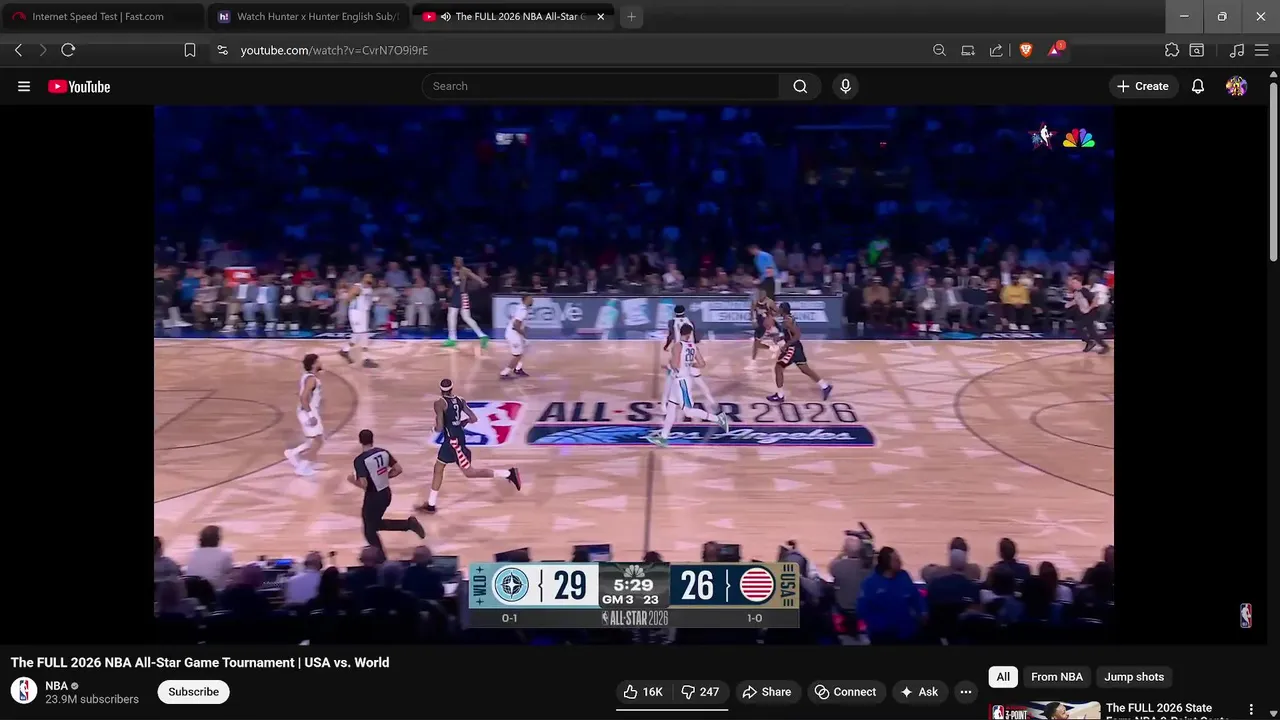Open the tab search panel icon

coord(1197,50)
